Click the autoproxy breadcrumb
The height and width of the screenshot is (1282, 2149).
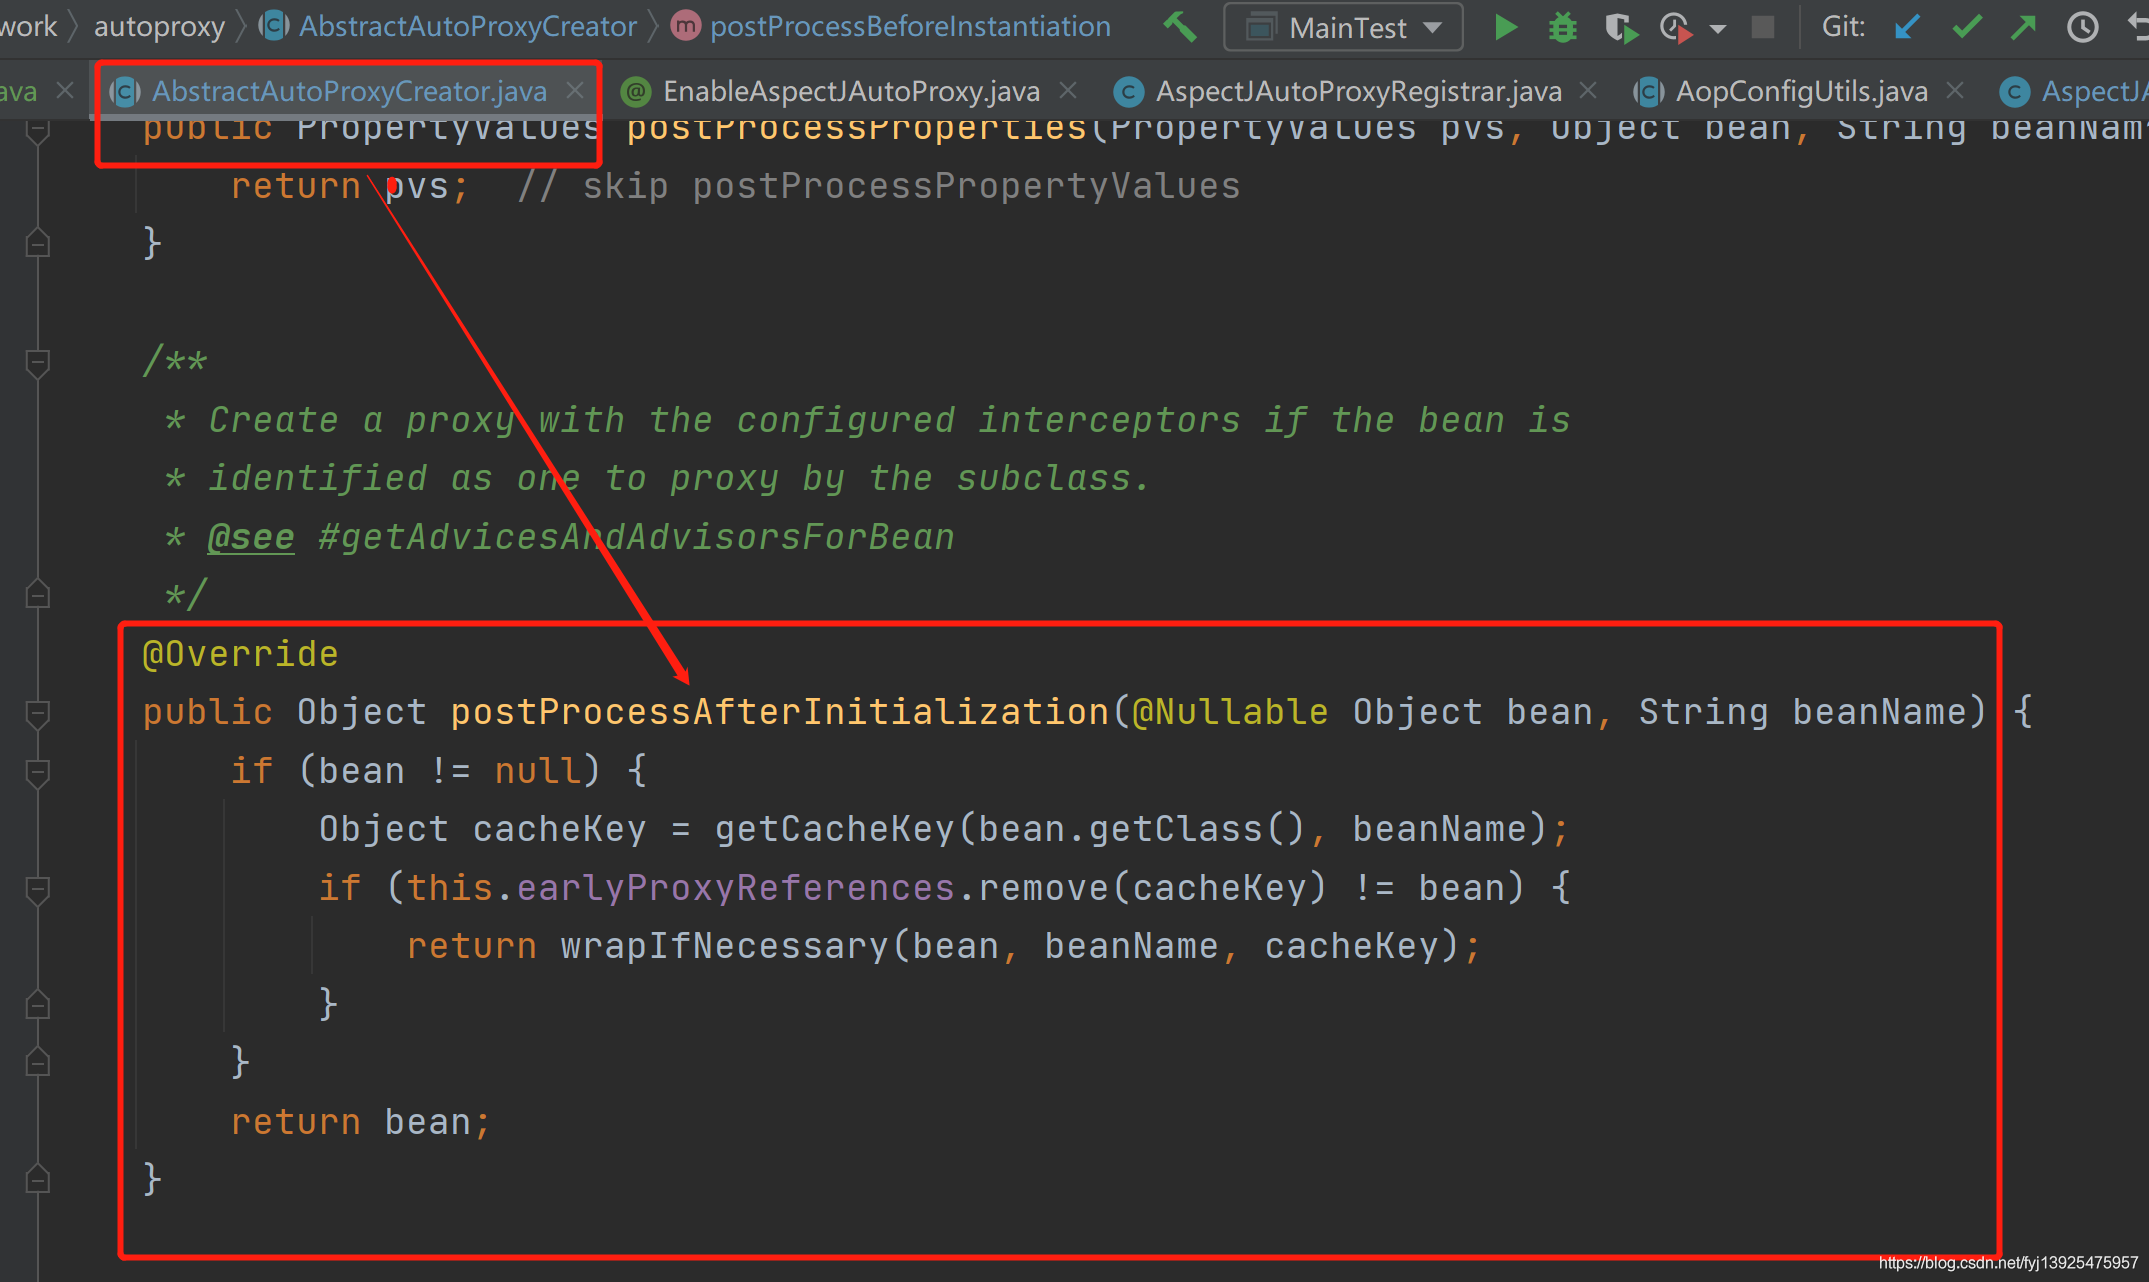coord(159,26)
